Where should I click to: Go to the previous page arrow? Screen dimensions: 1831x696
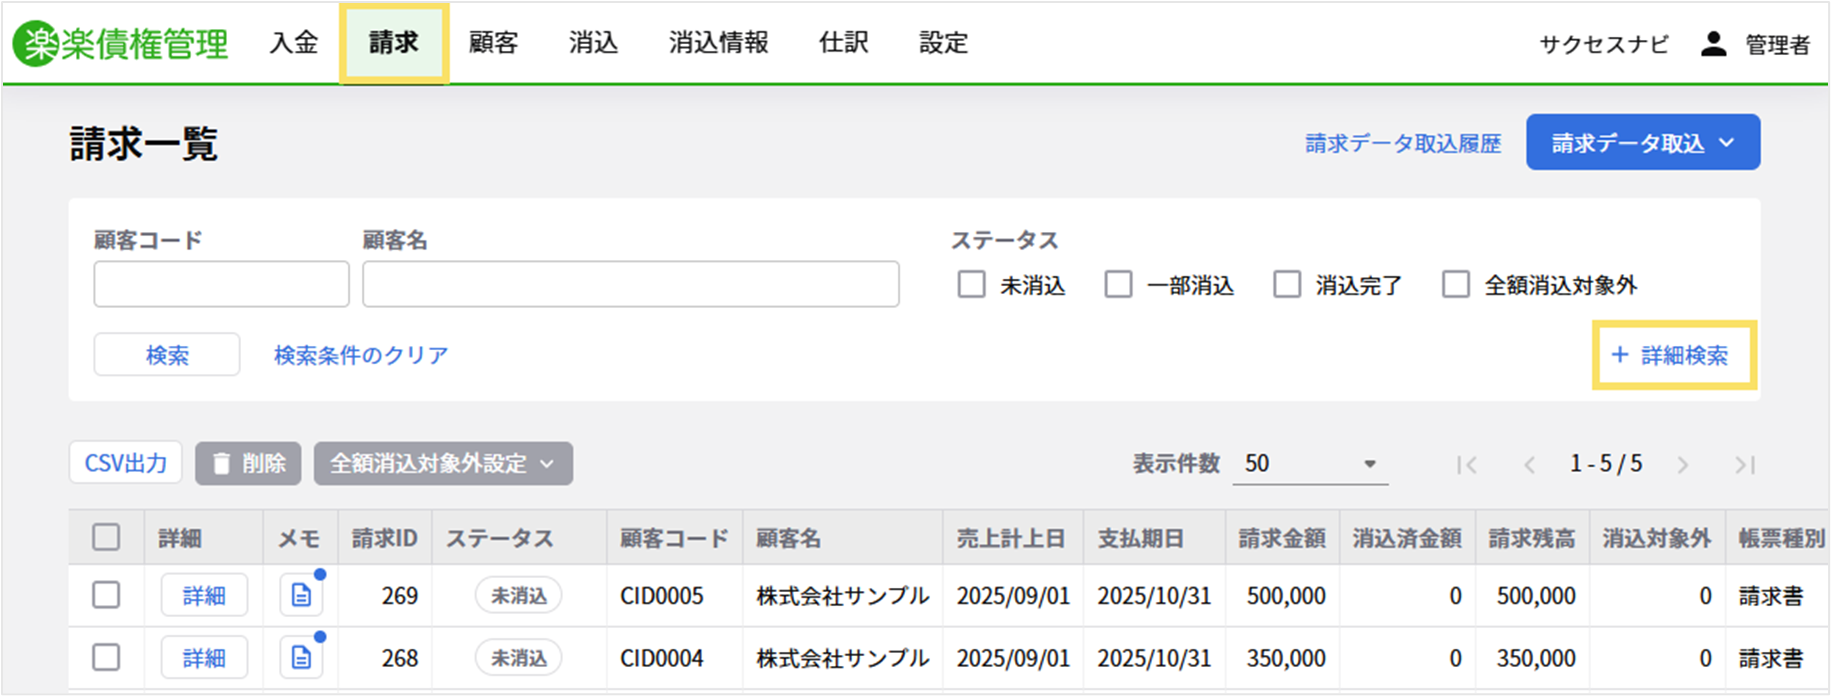pyautogui.click(x=1529, y=465)
